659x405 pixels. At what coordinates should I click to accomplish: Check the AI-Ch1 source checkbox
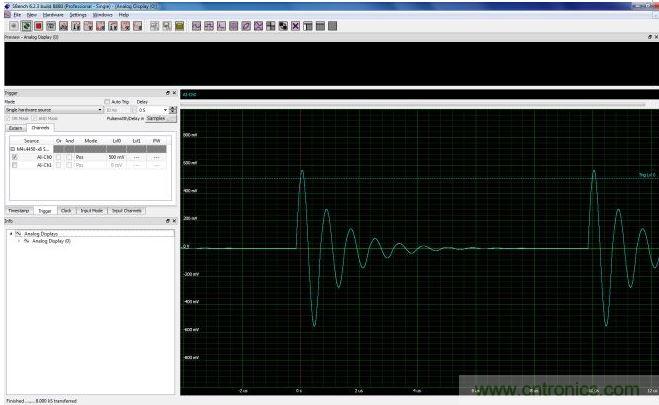[x=14, y=165]
